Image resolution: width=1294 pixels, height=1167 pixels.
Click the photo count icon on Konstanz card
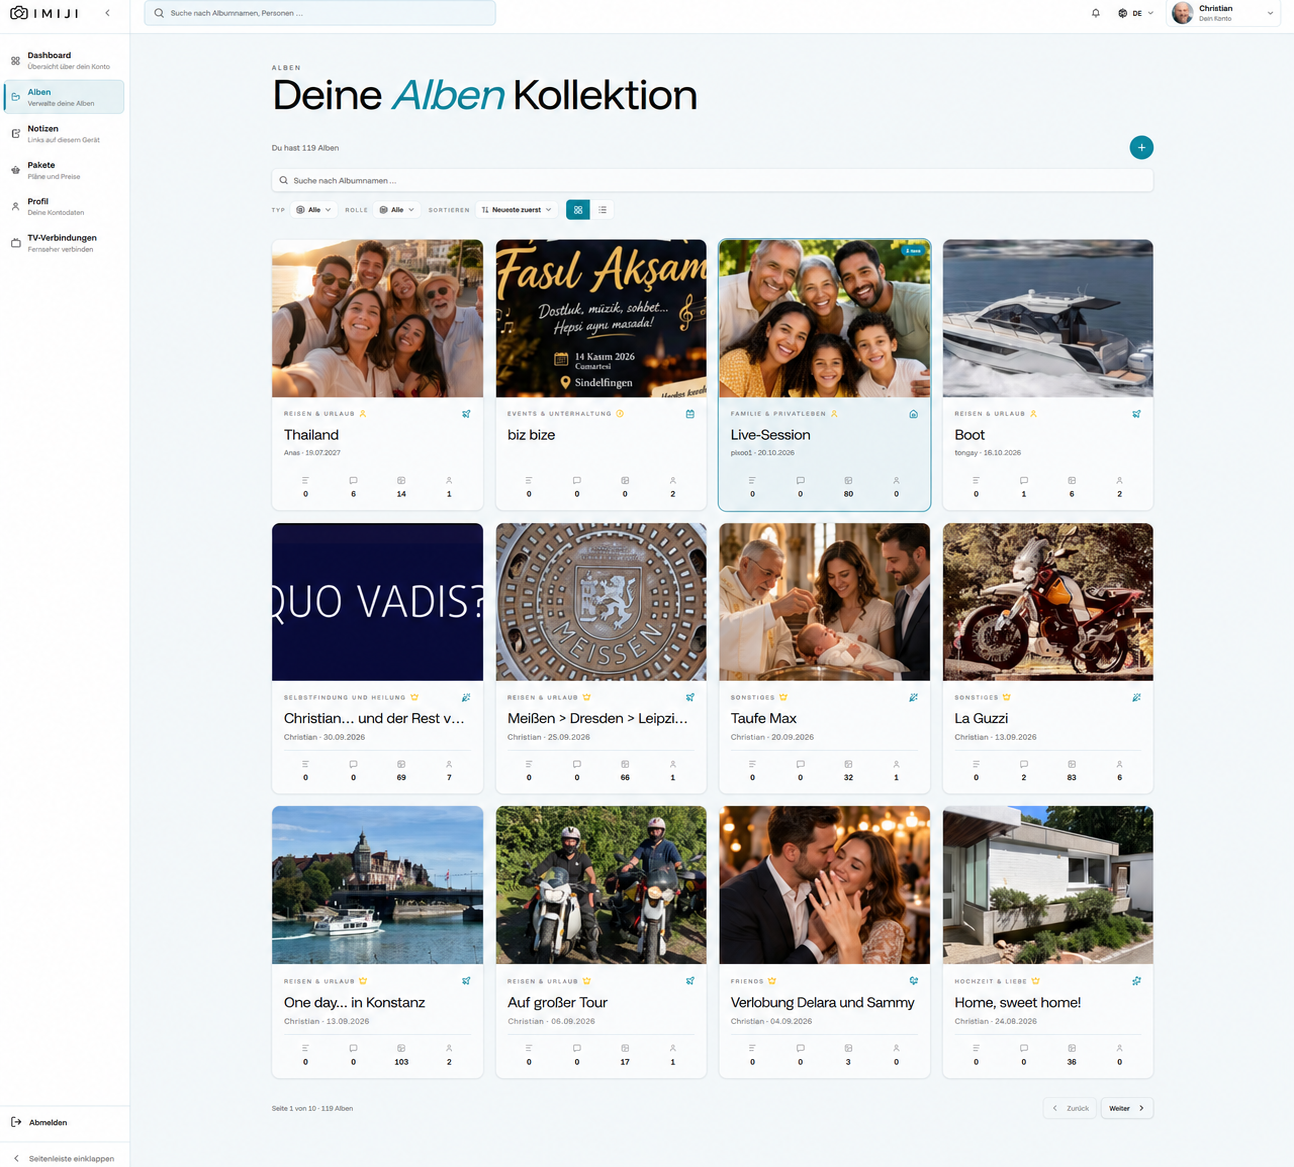tap(401, 1048)
